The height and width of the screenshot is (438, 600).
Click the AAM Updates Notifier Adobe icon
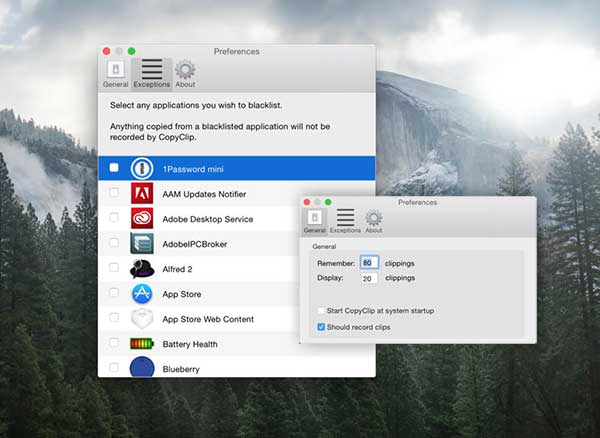point(142,193)
